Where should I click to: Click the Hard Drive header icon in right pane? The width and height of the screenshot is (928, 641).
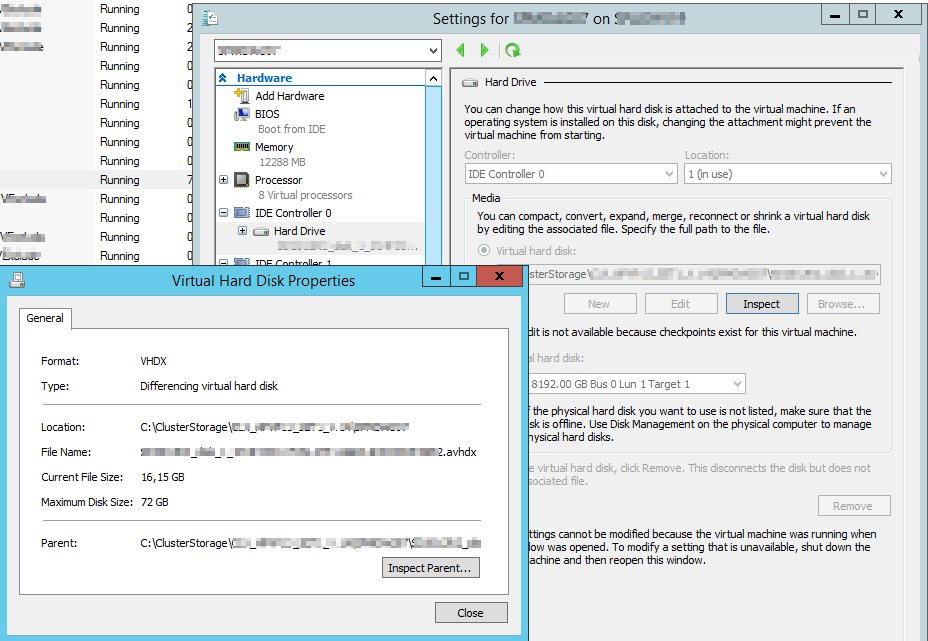[x=471, y=82]
